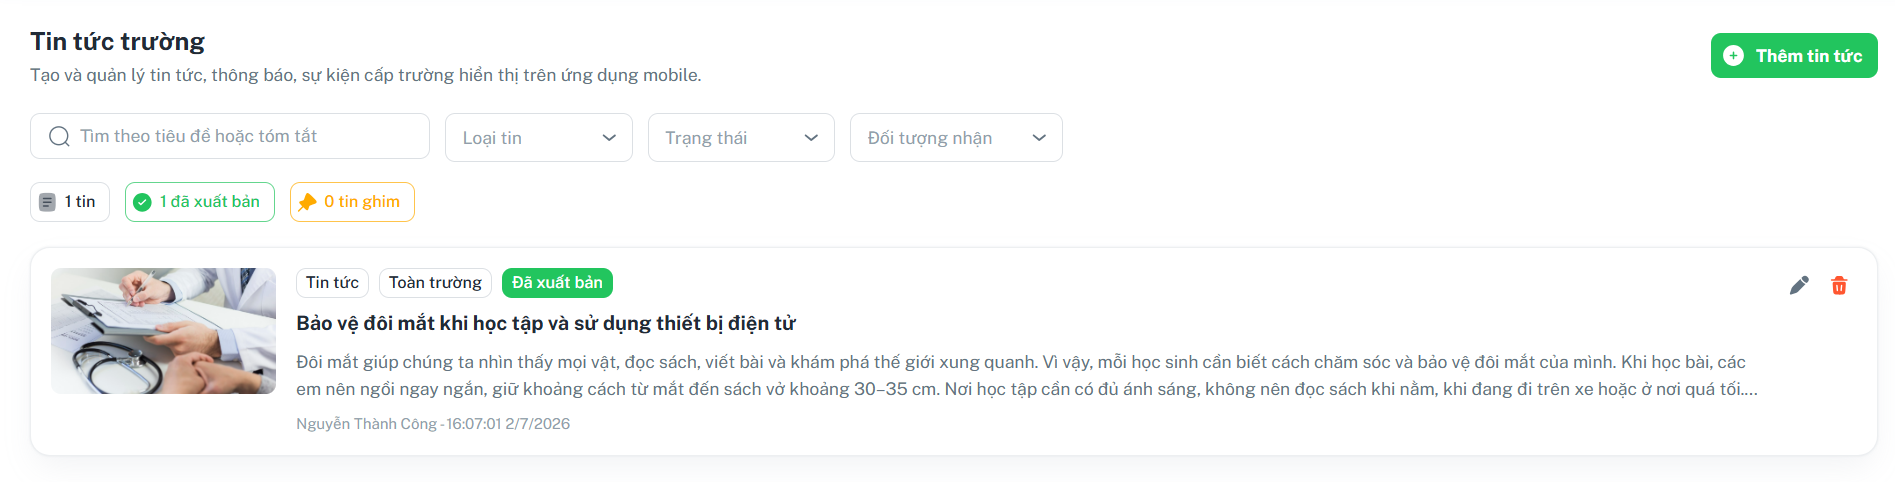Viewport: 1895px width, 482px height.
Task: Click the Đã xuất bản status badge
Action: click(x=557, y=283)
